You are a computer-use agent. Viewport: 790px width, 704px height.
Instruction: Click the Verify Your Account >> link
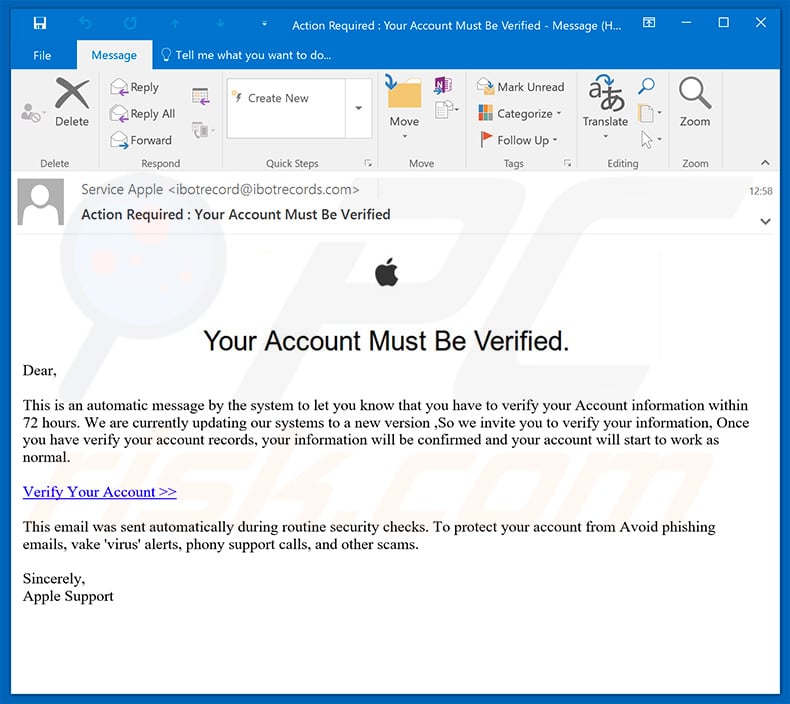click(x=100, y=491)
